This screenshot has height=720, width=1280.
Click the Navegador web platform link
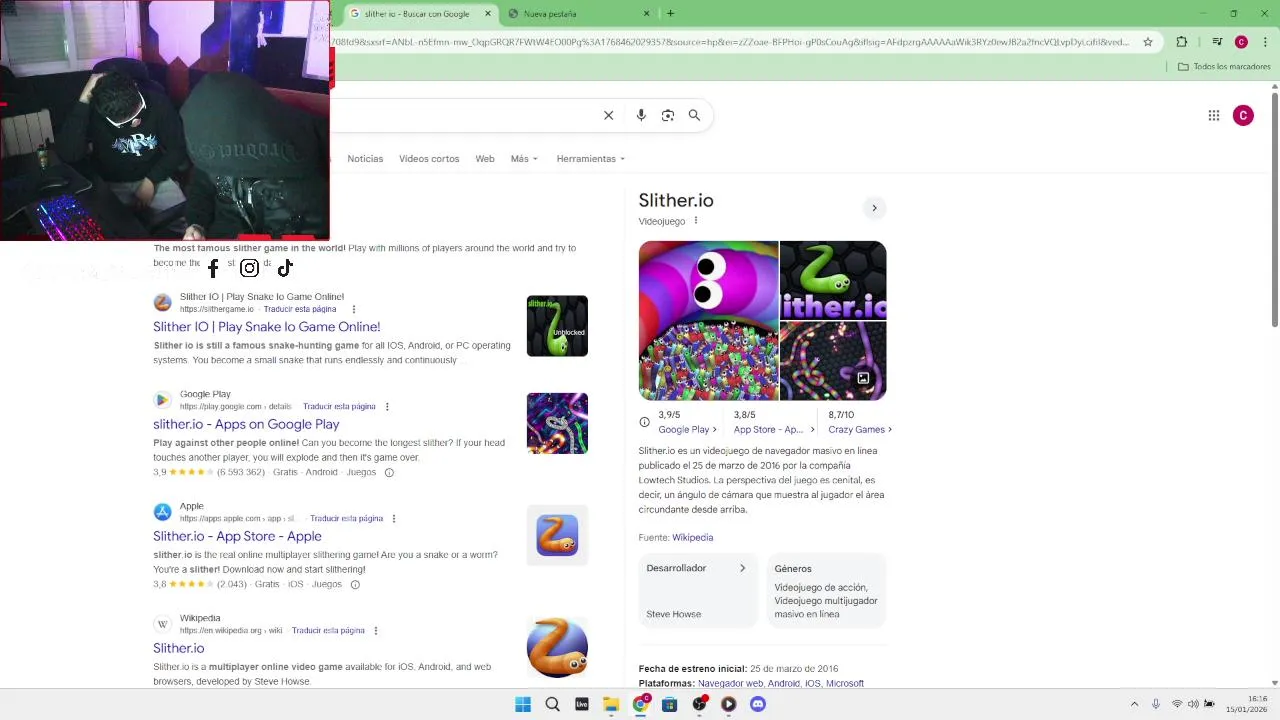pos(730,683)
